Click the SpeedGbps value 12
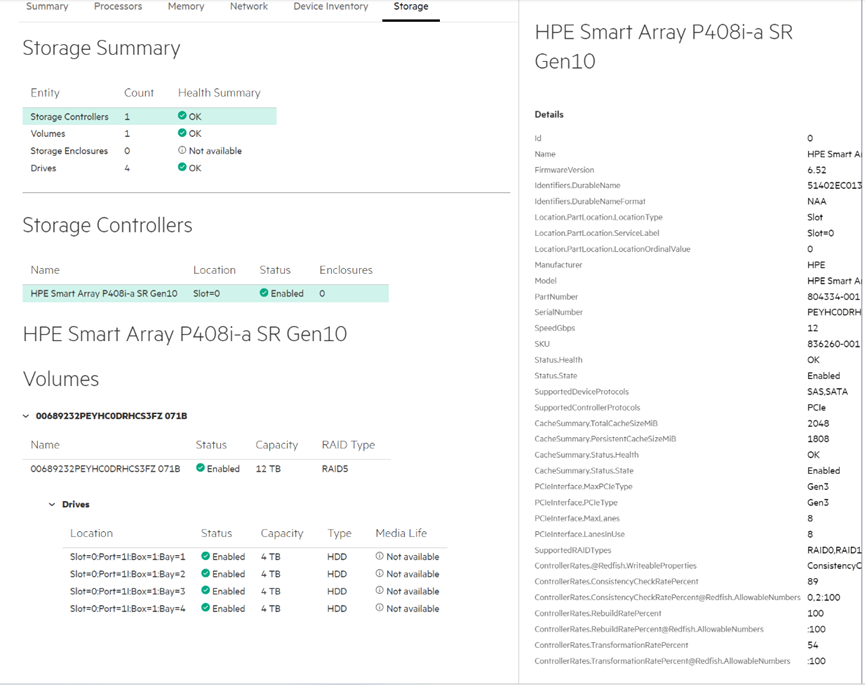The height and width of the screenshot is (685, 865). [x=813, y=328]
